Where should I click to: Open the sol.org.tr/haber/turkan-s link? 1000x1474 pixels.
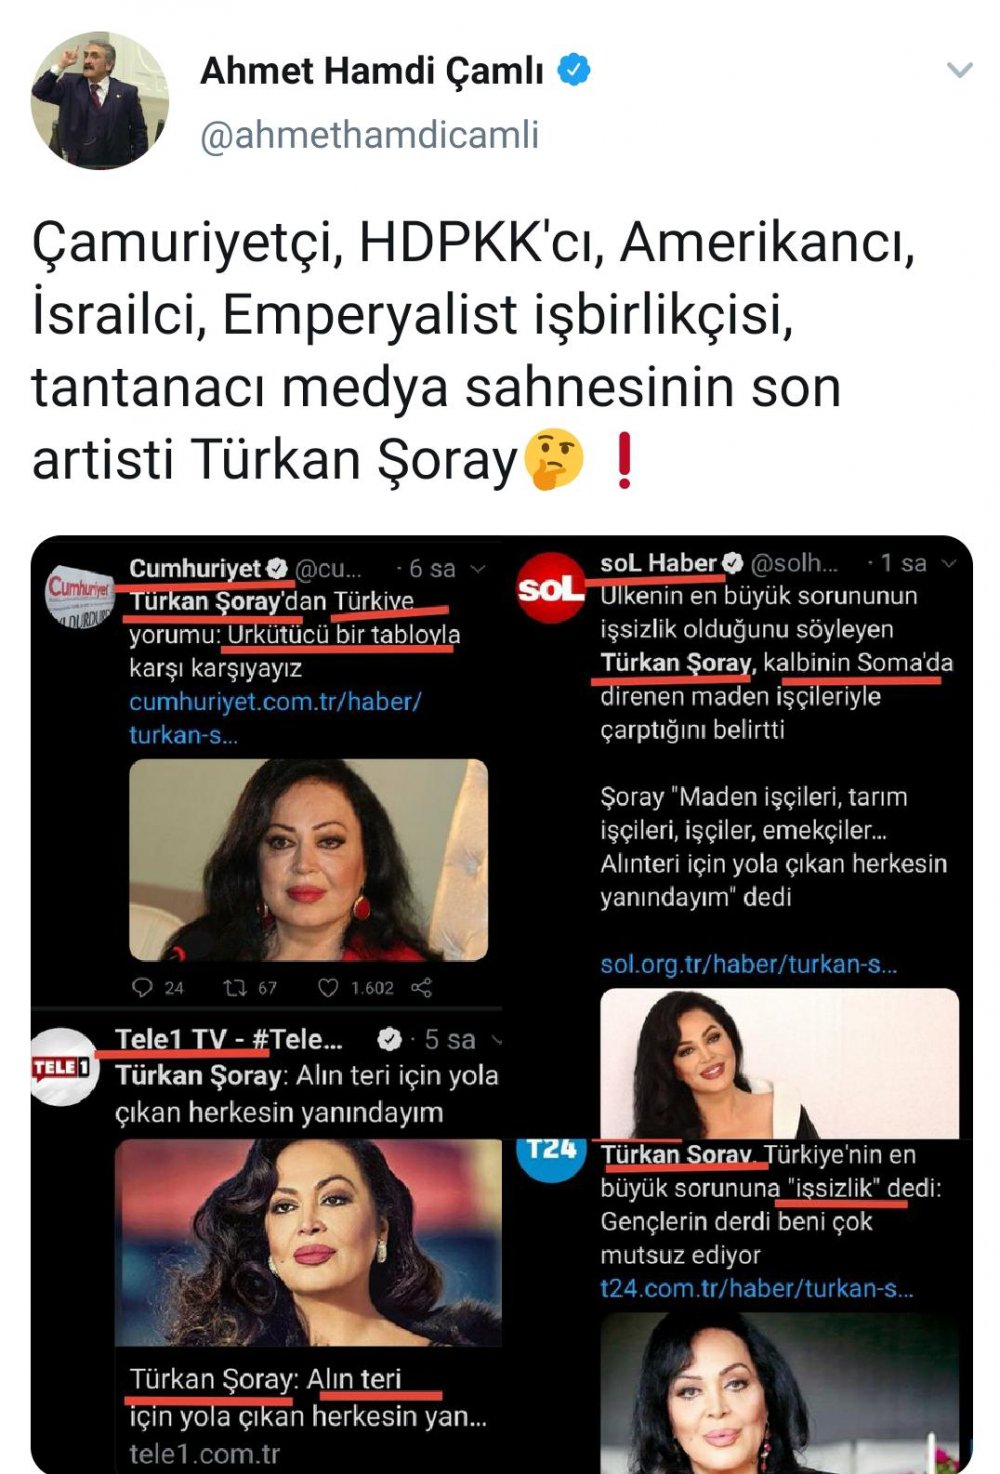(x=749, y=964)
